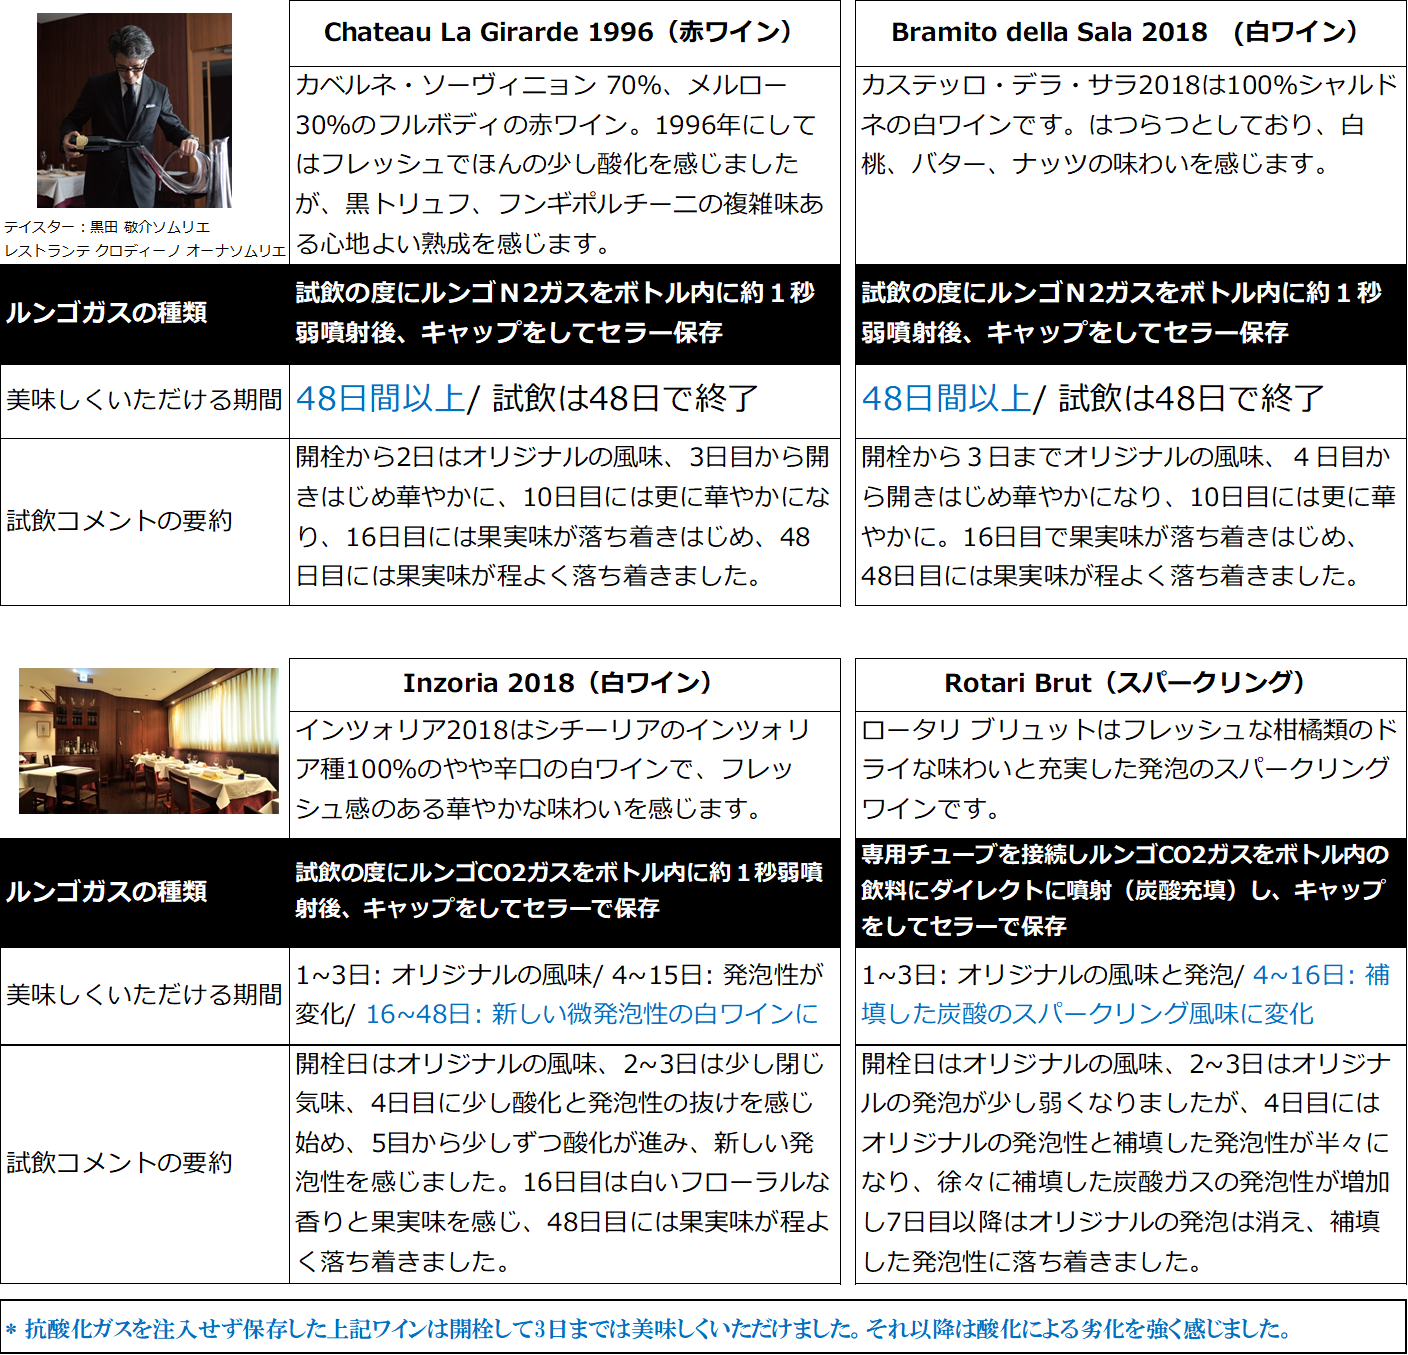Click the caption レストランテ クロディーノ オーナソムリエ
1408x1355 pixels.
click(145, 250)
